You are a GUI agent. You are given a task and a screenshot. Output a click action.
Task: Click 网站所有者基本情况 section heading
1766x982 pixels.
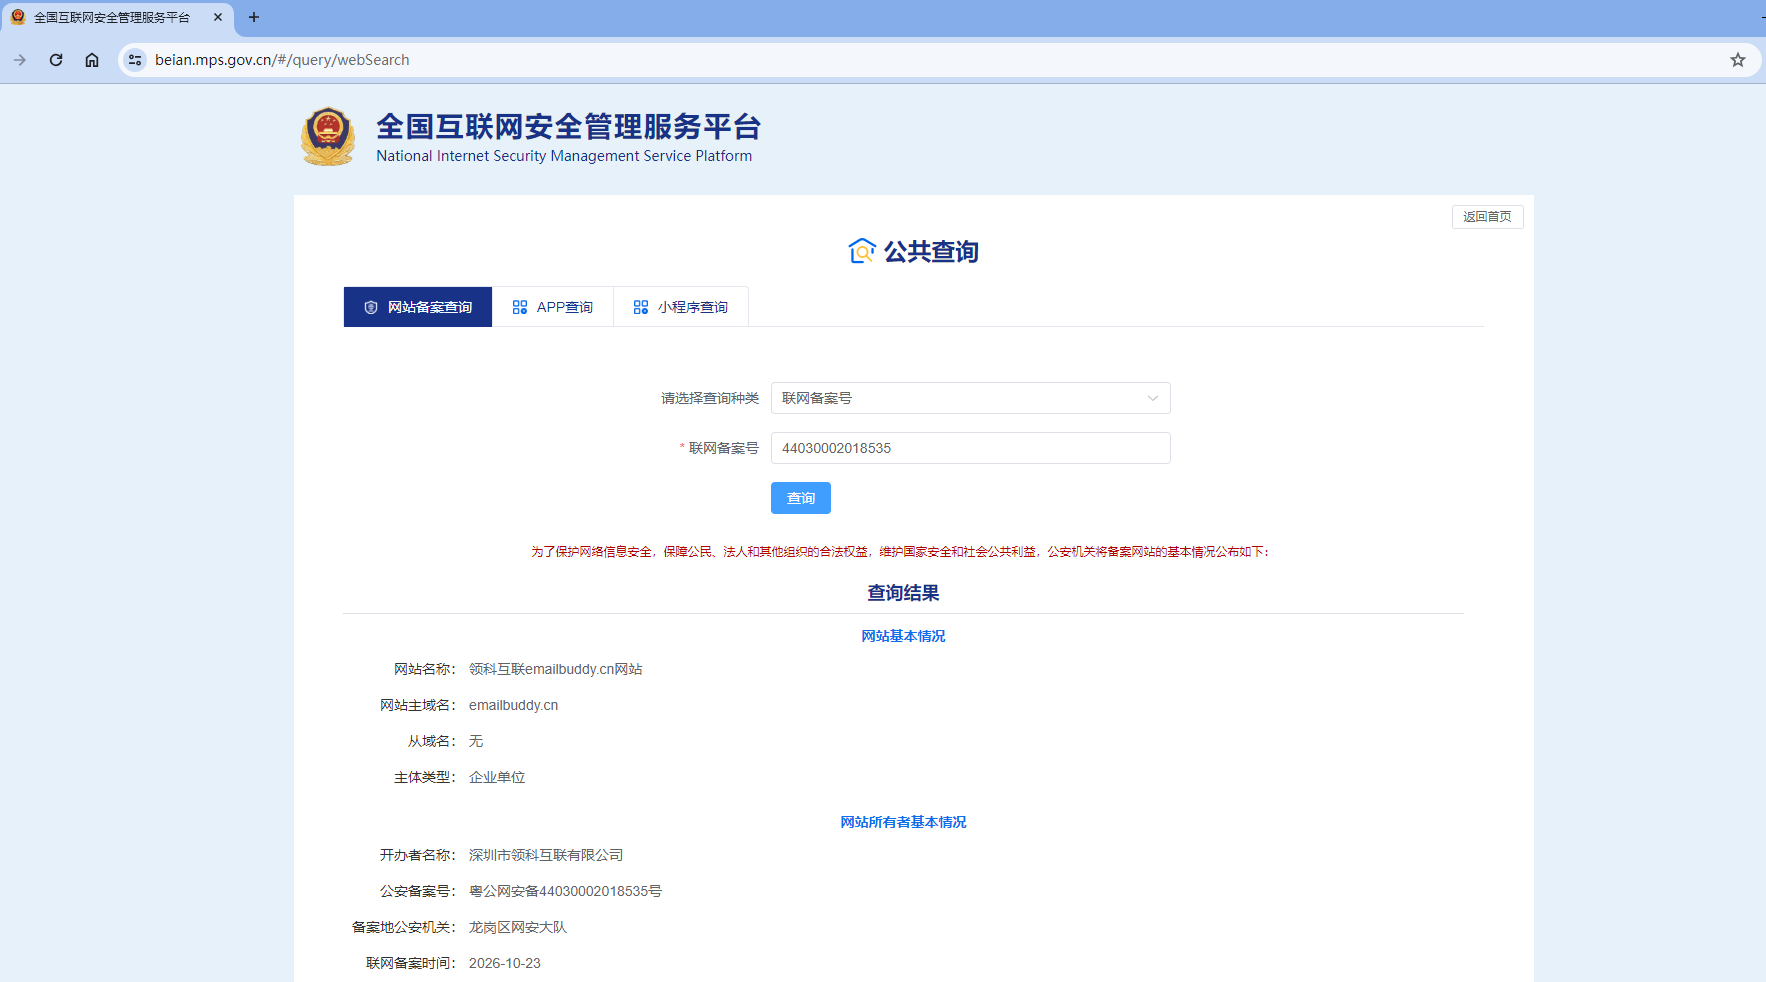pos(903,822)
